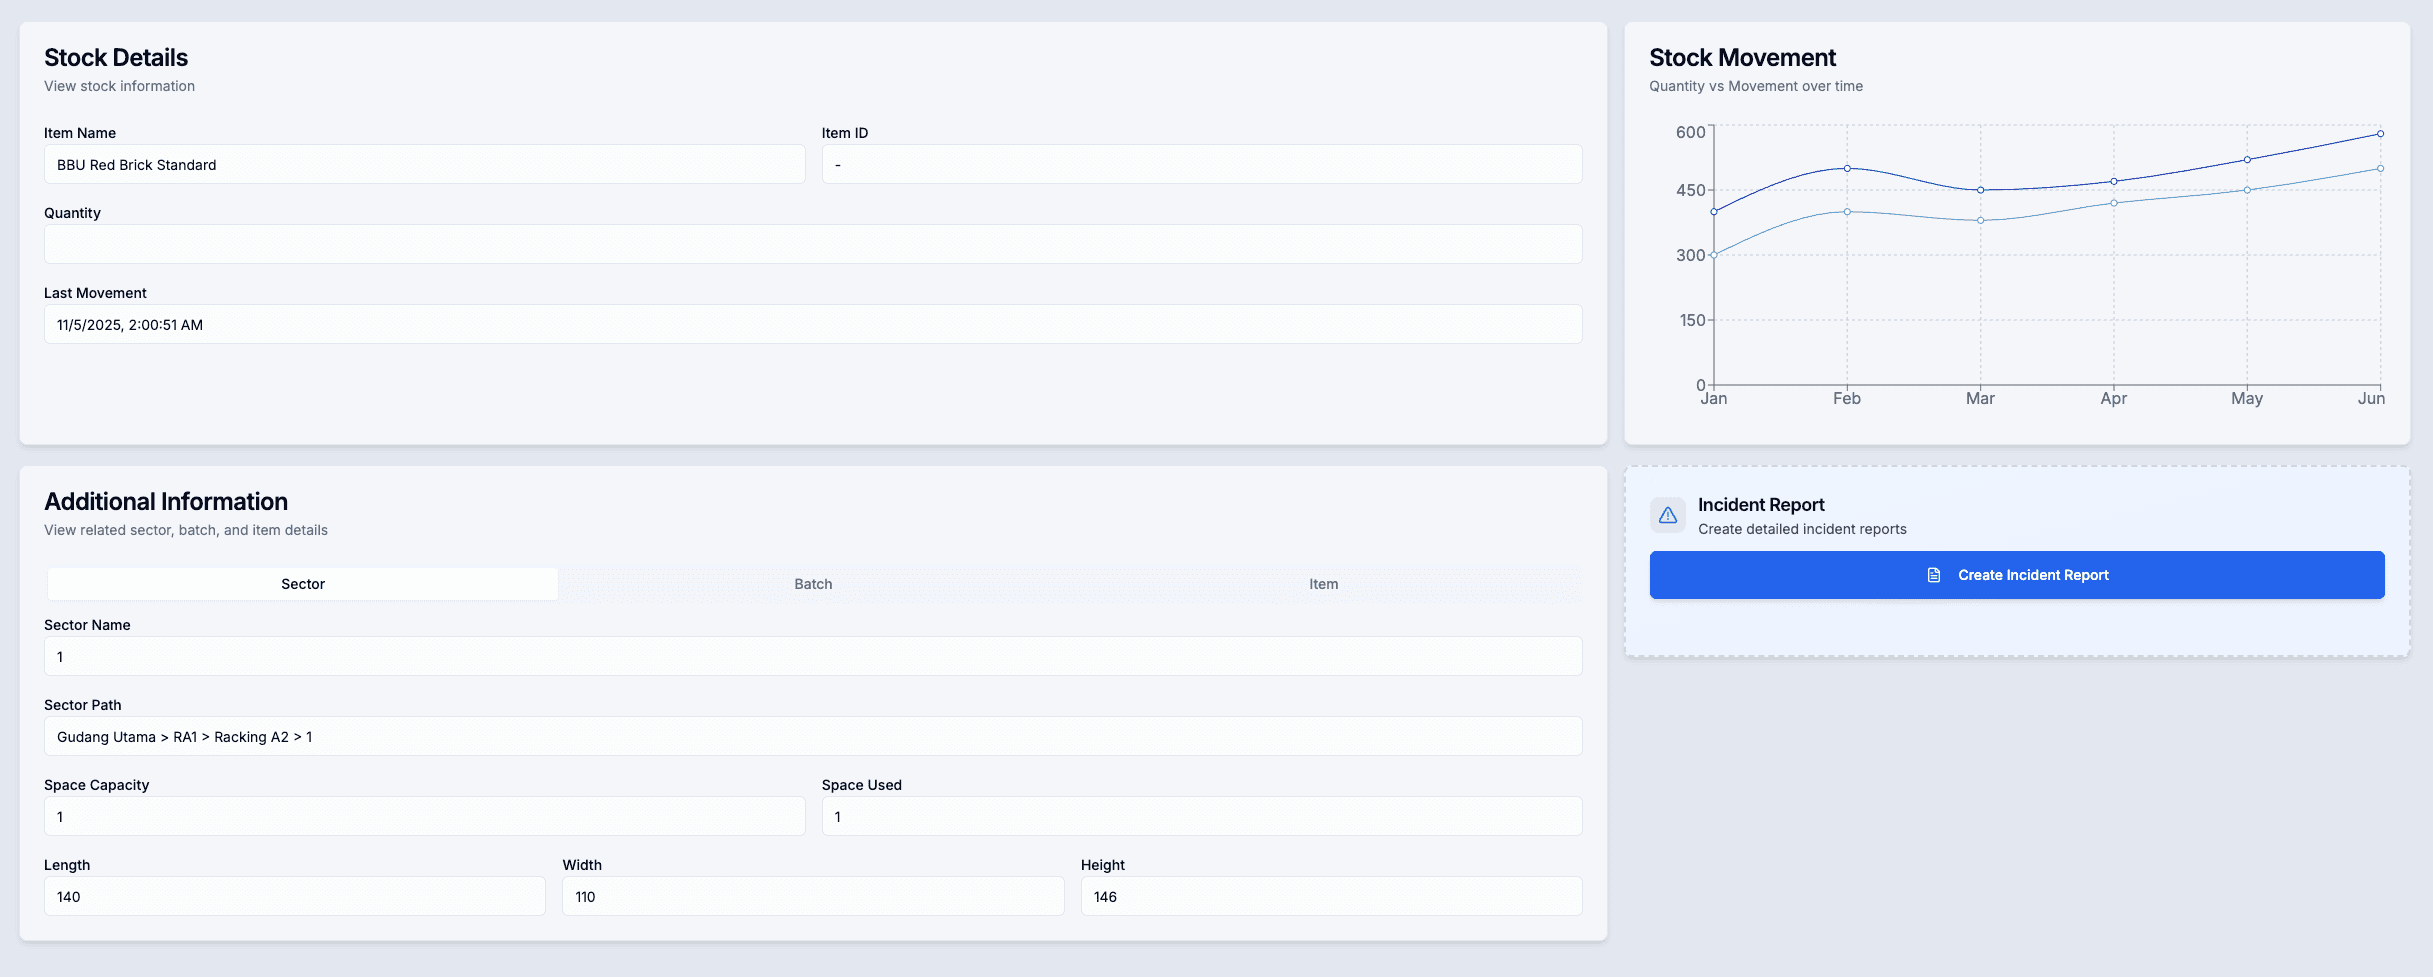Click the incident alert triangle icon

click(1668, 515)
